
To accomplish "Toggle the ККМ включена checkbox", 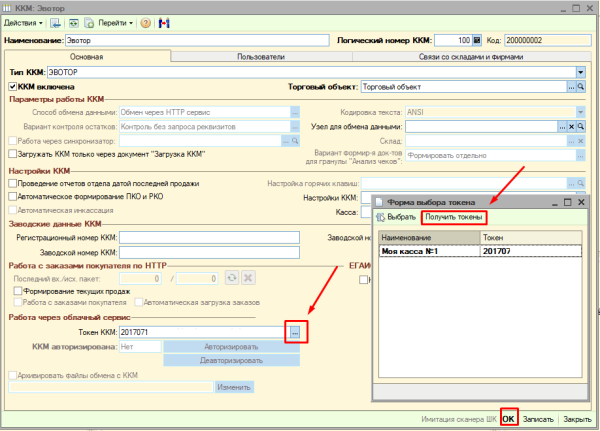I will pos(13,87).
